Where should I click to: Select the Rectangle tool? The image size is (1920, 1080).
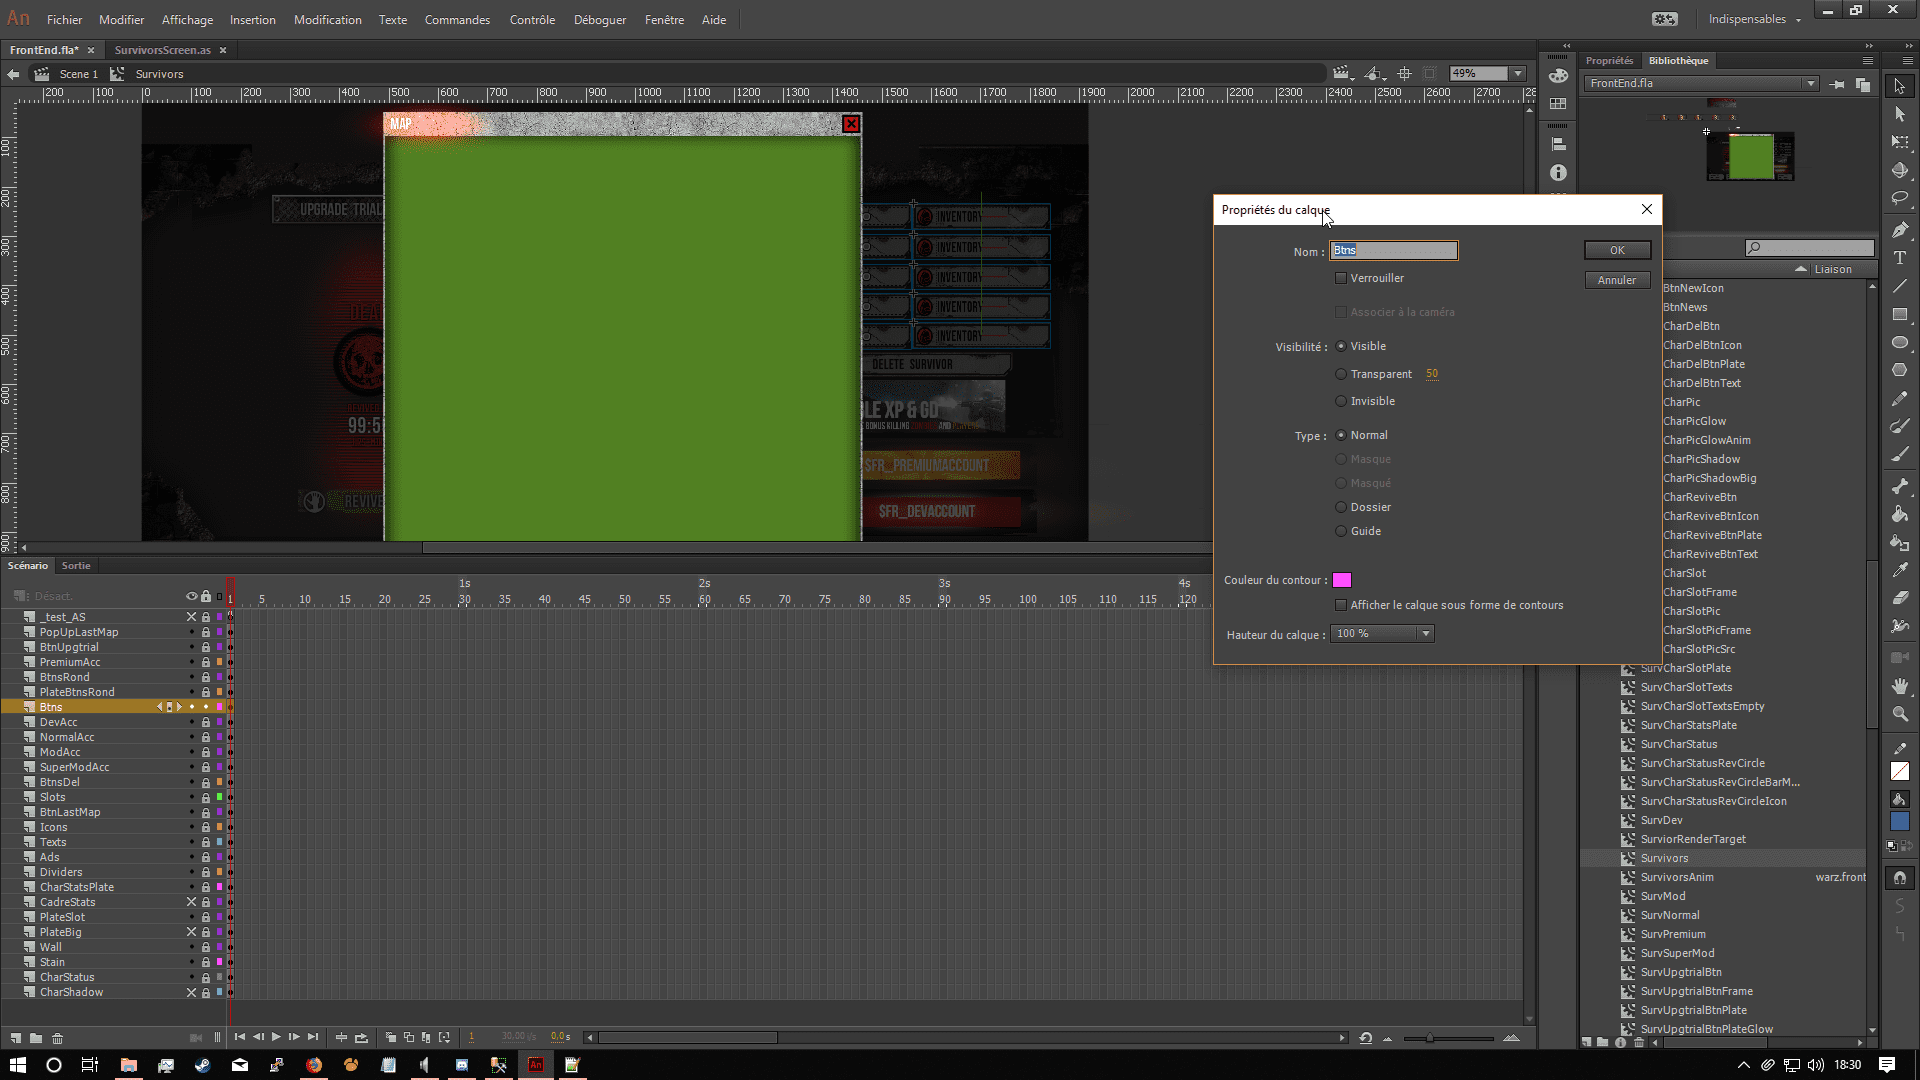[1900, 314]
